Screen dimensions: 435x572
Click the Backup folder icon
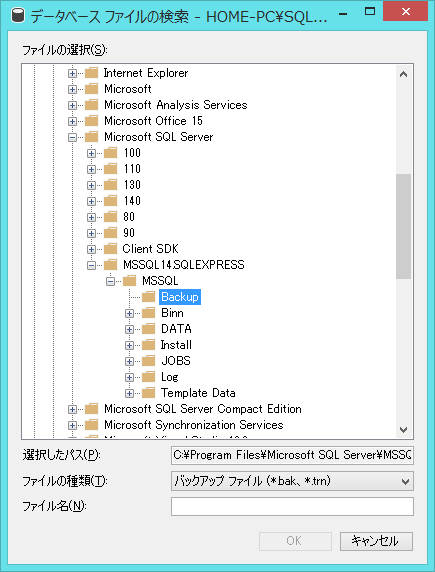pyautogui.click(x=149, y=297)
